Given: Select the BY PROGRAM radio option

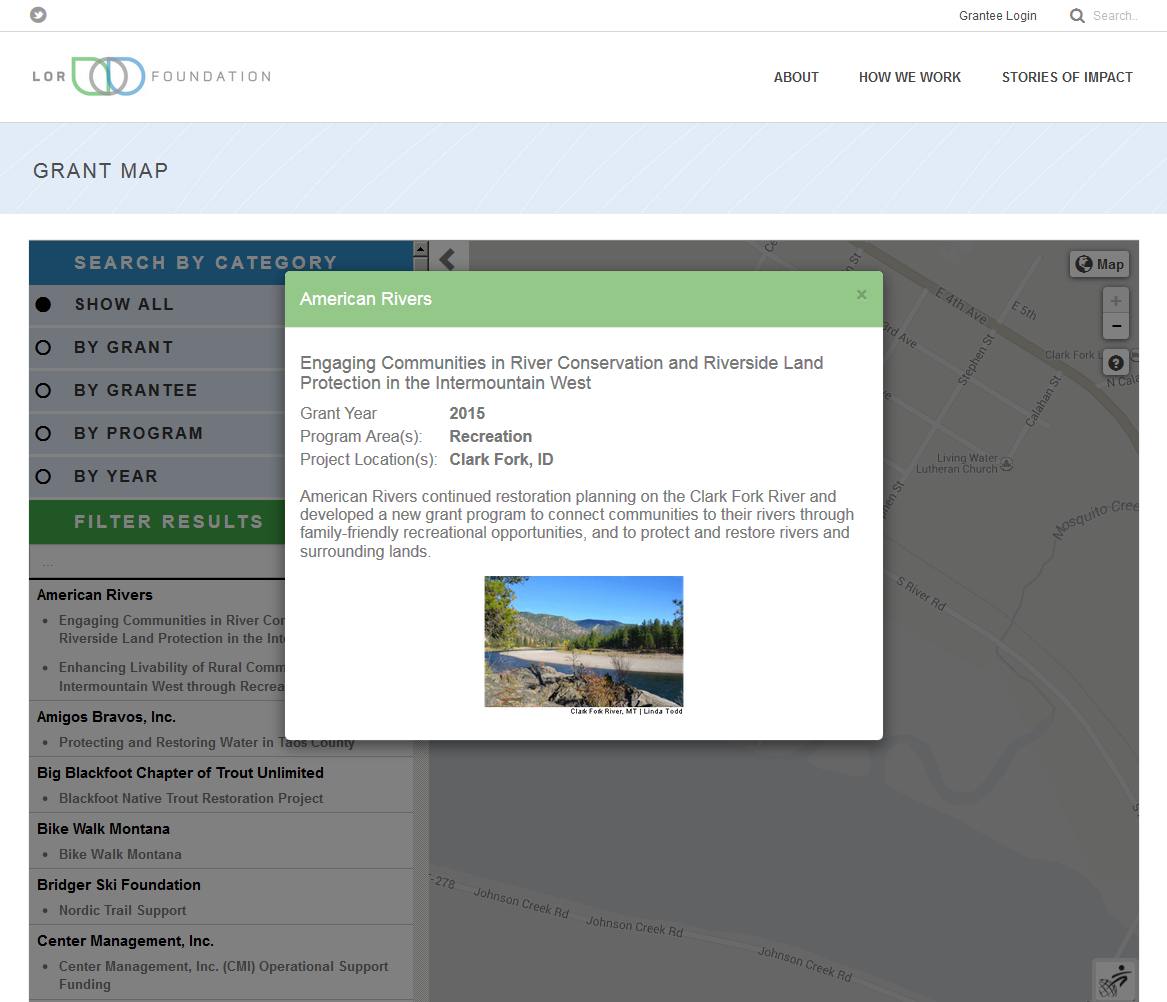Looking at the screenshot, I should (x=43, y=433).
